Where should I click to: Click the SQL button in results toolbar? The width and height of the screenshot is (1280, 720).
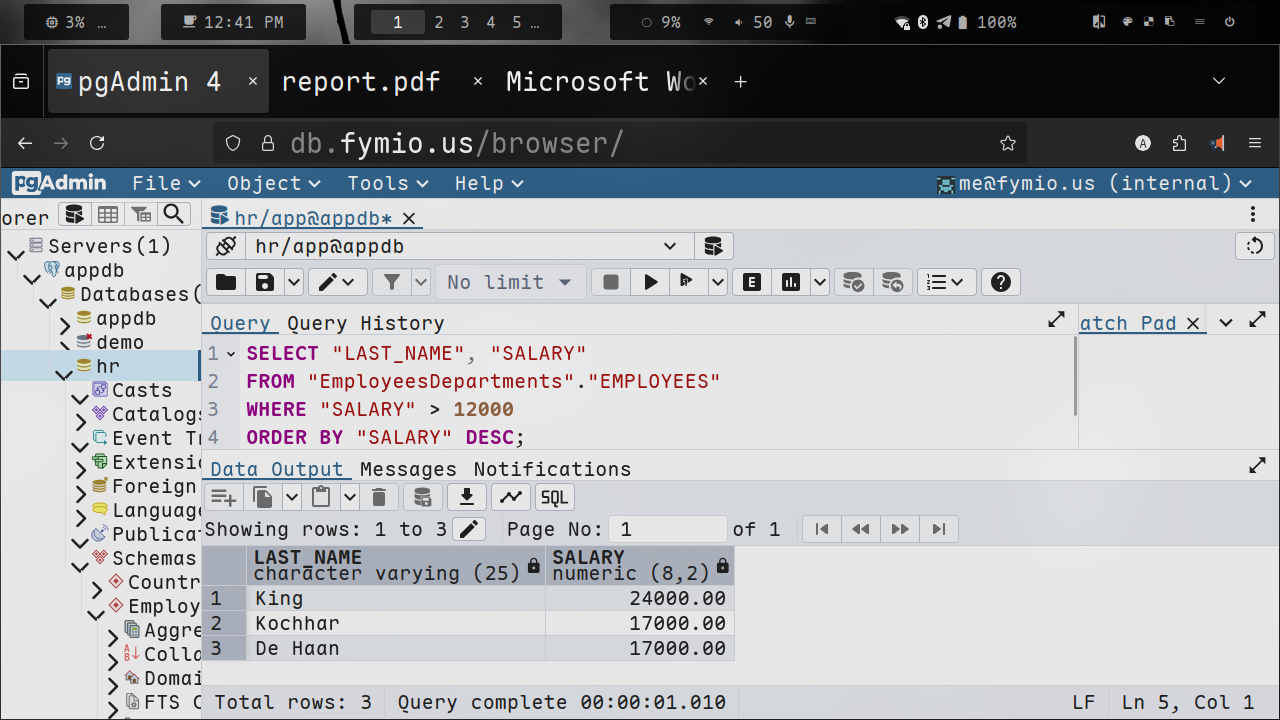pyautogui.click(x=554, y=497)
